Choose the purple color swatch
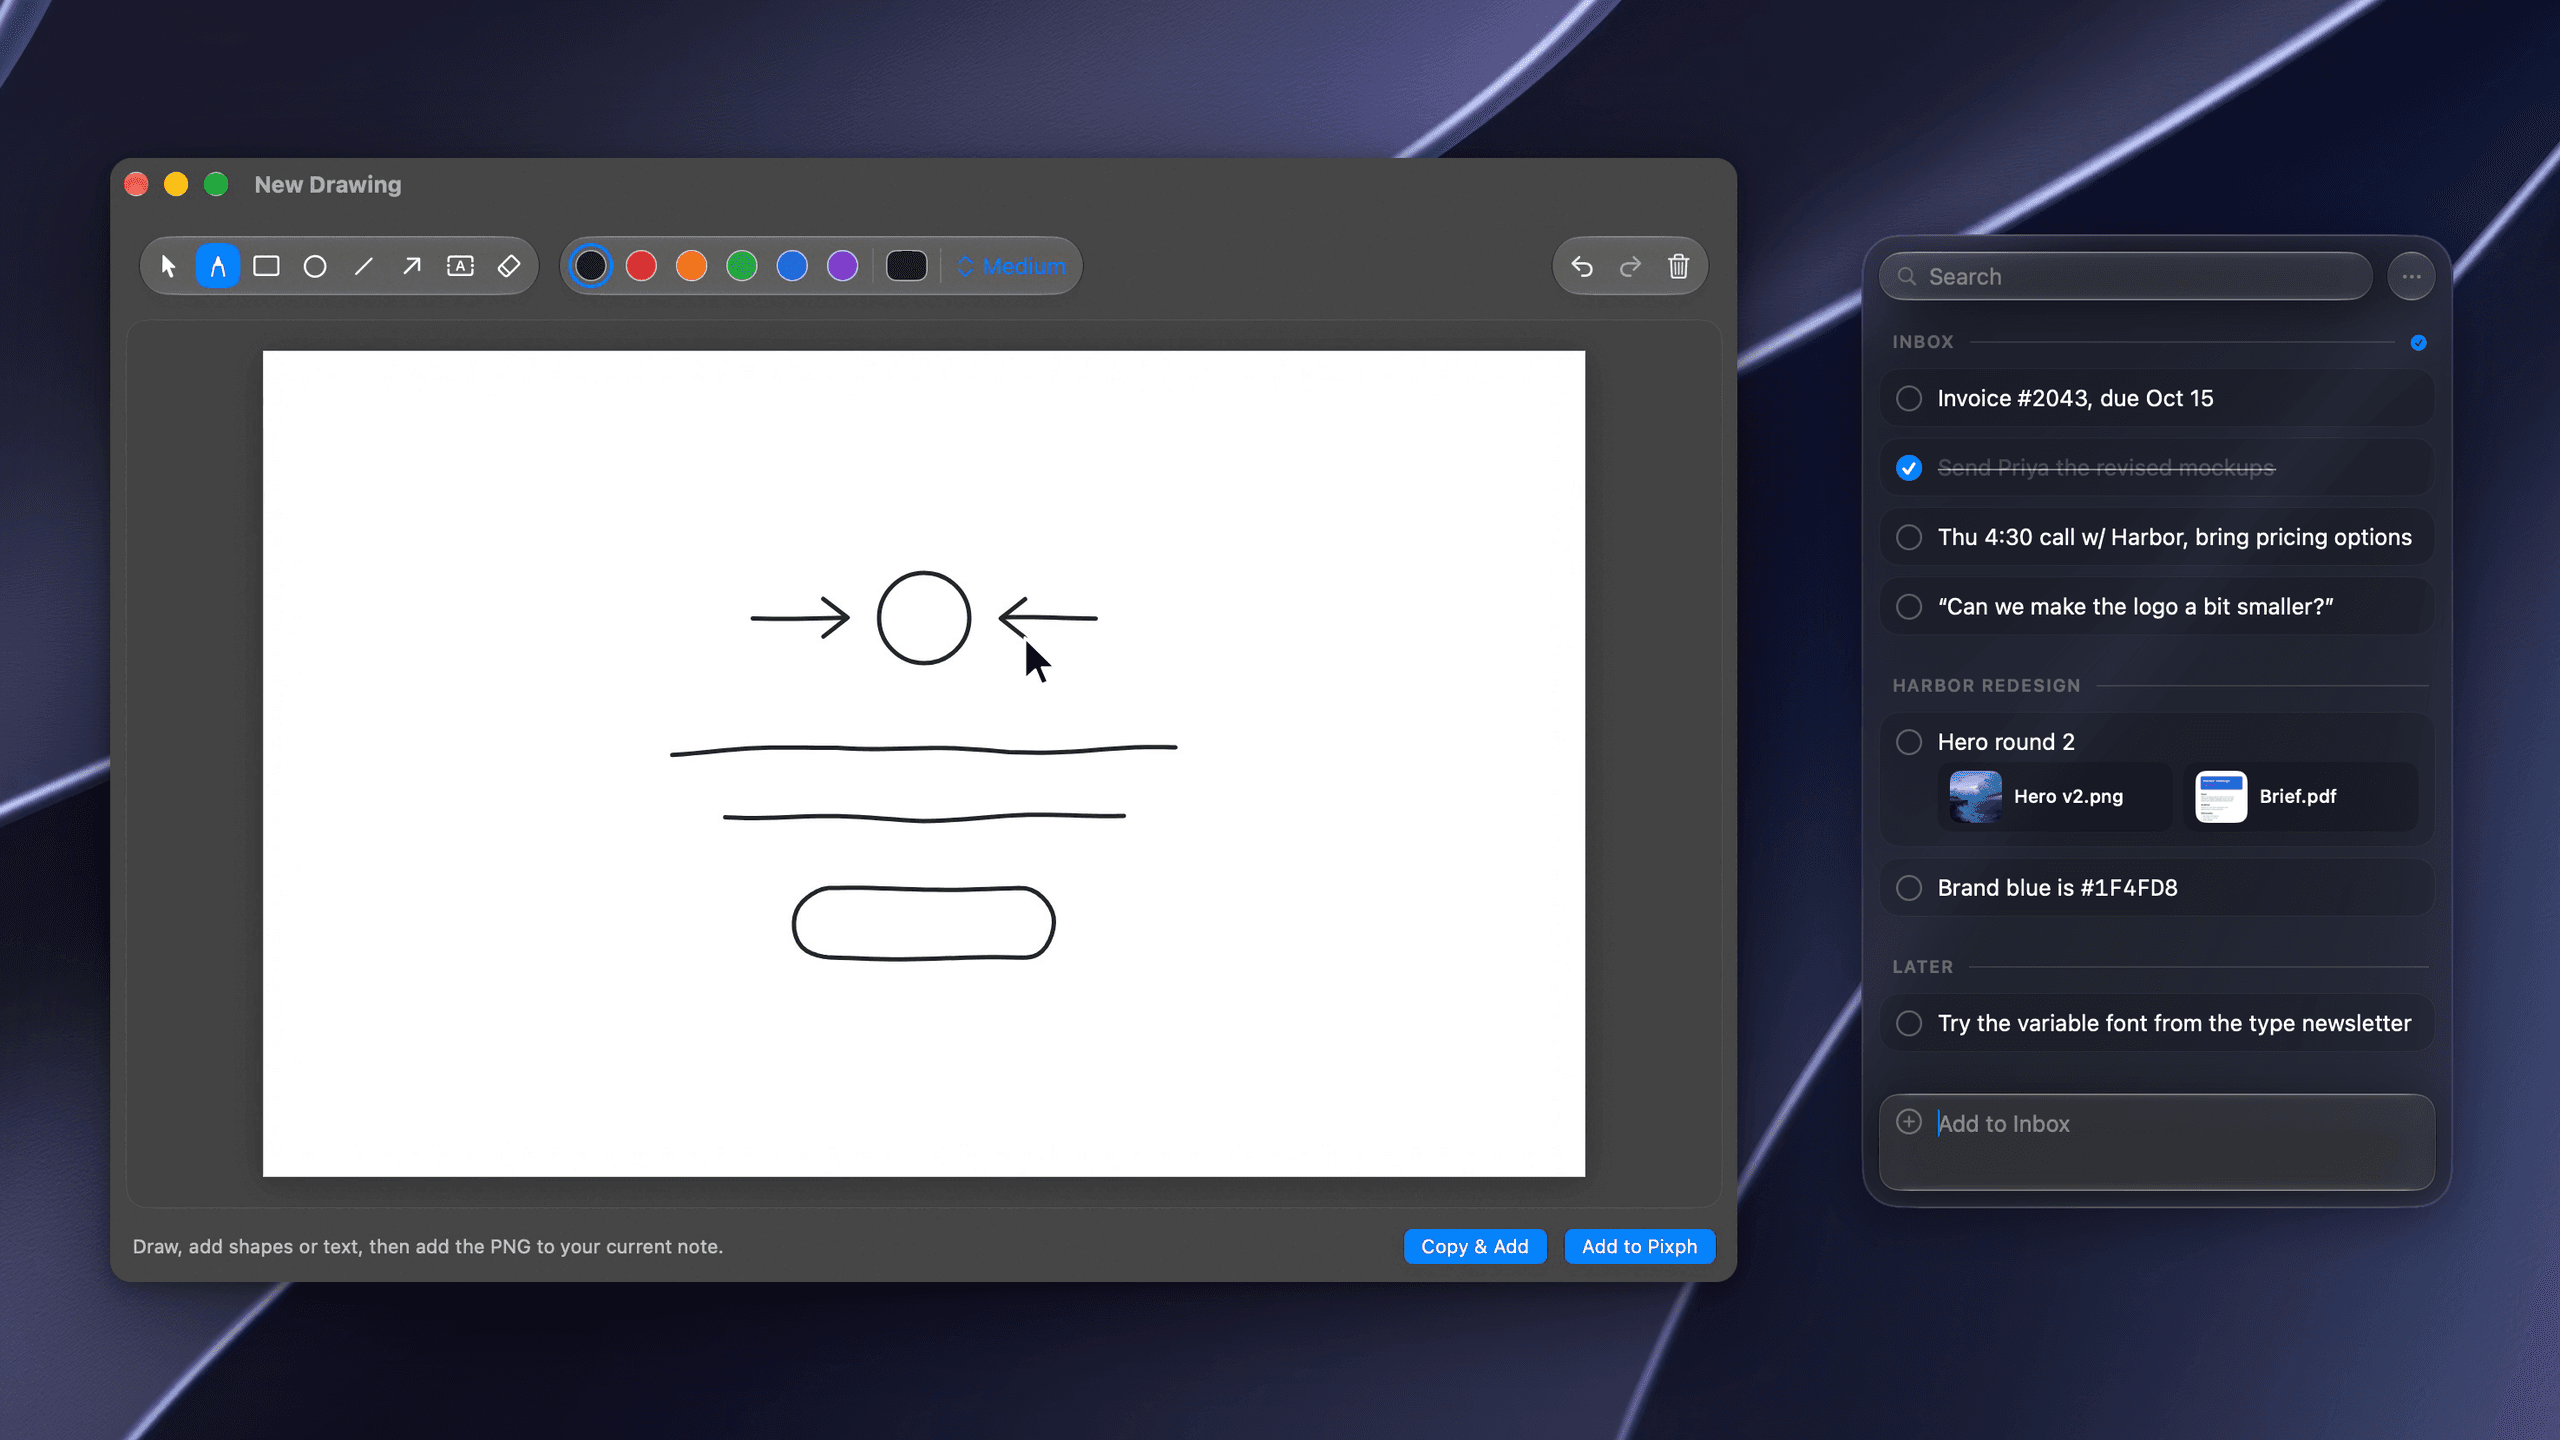The width and height of the screenshot is (2560, 1440). point(843,266)
